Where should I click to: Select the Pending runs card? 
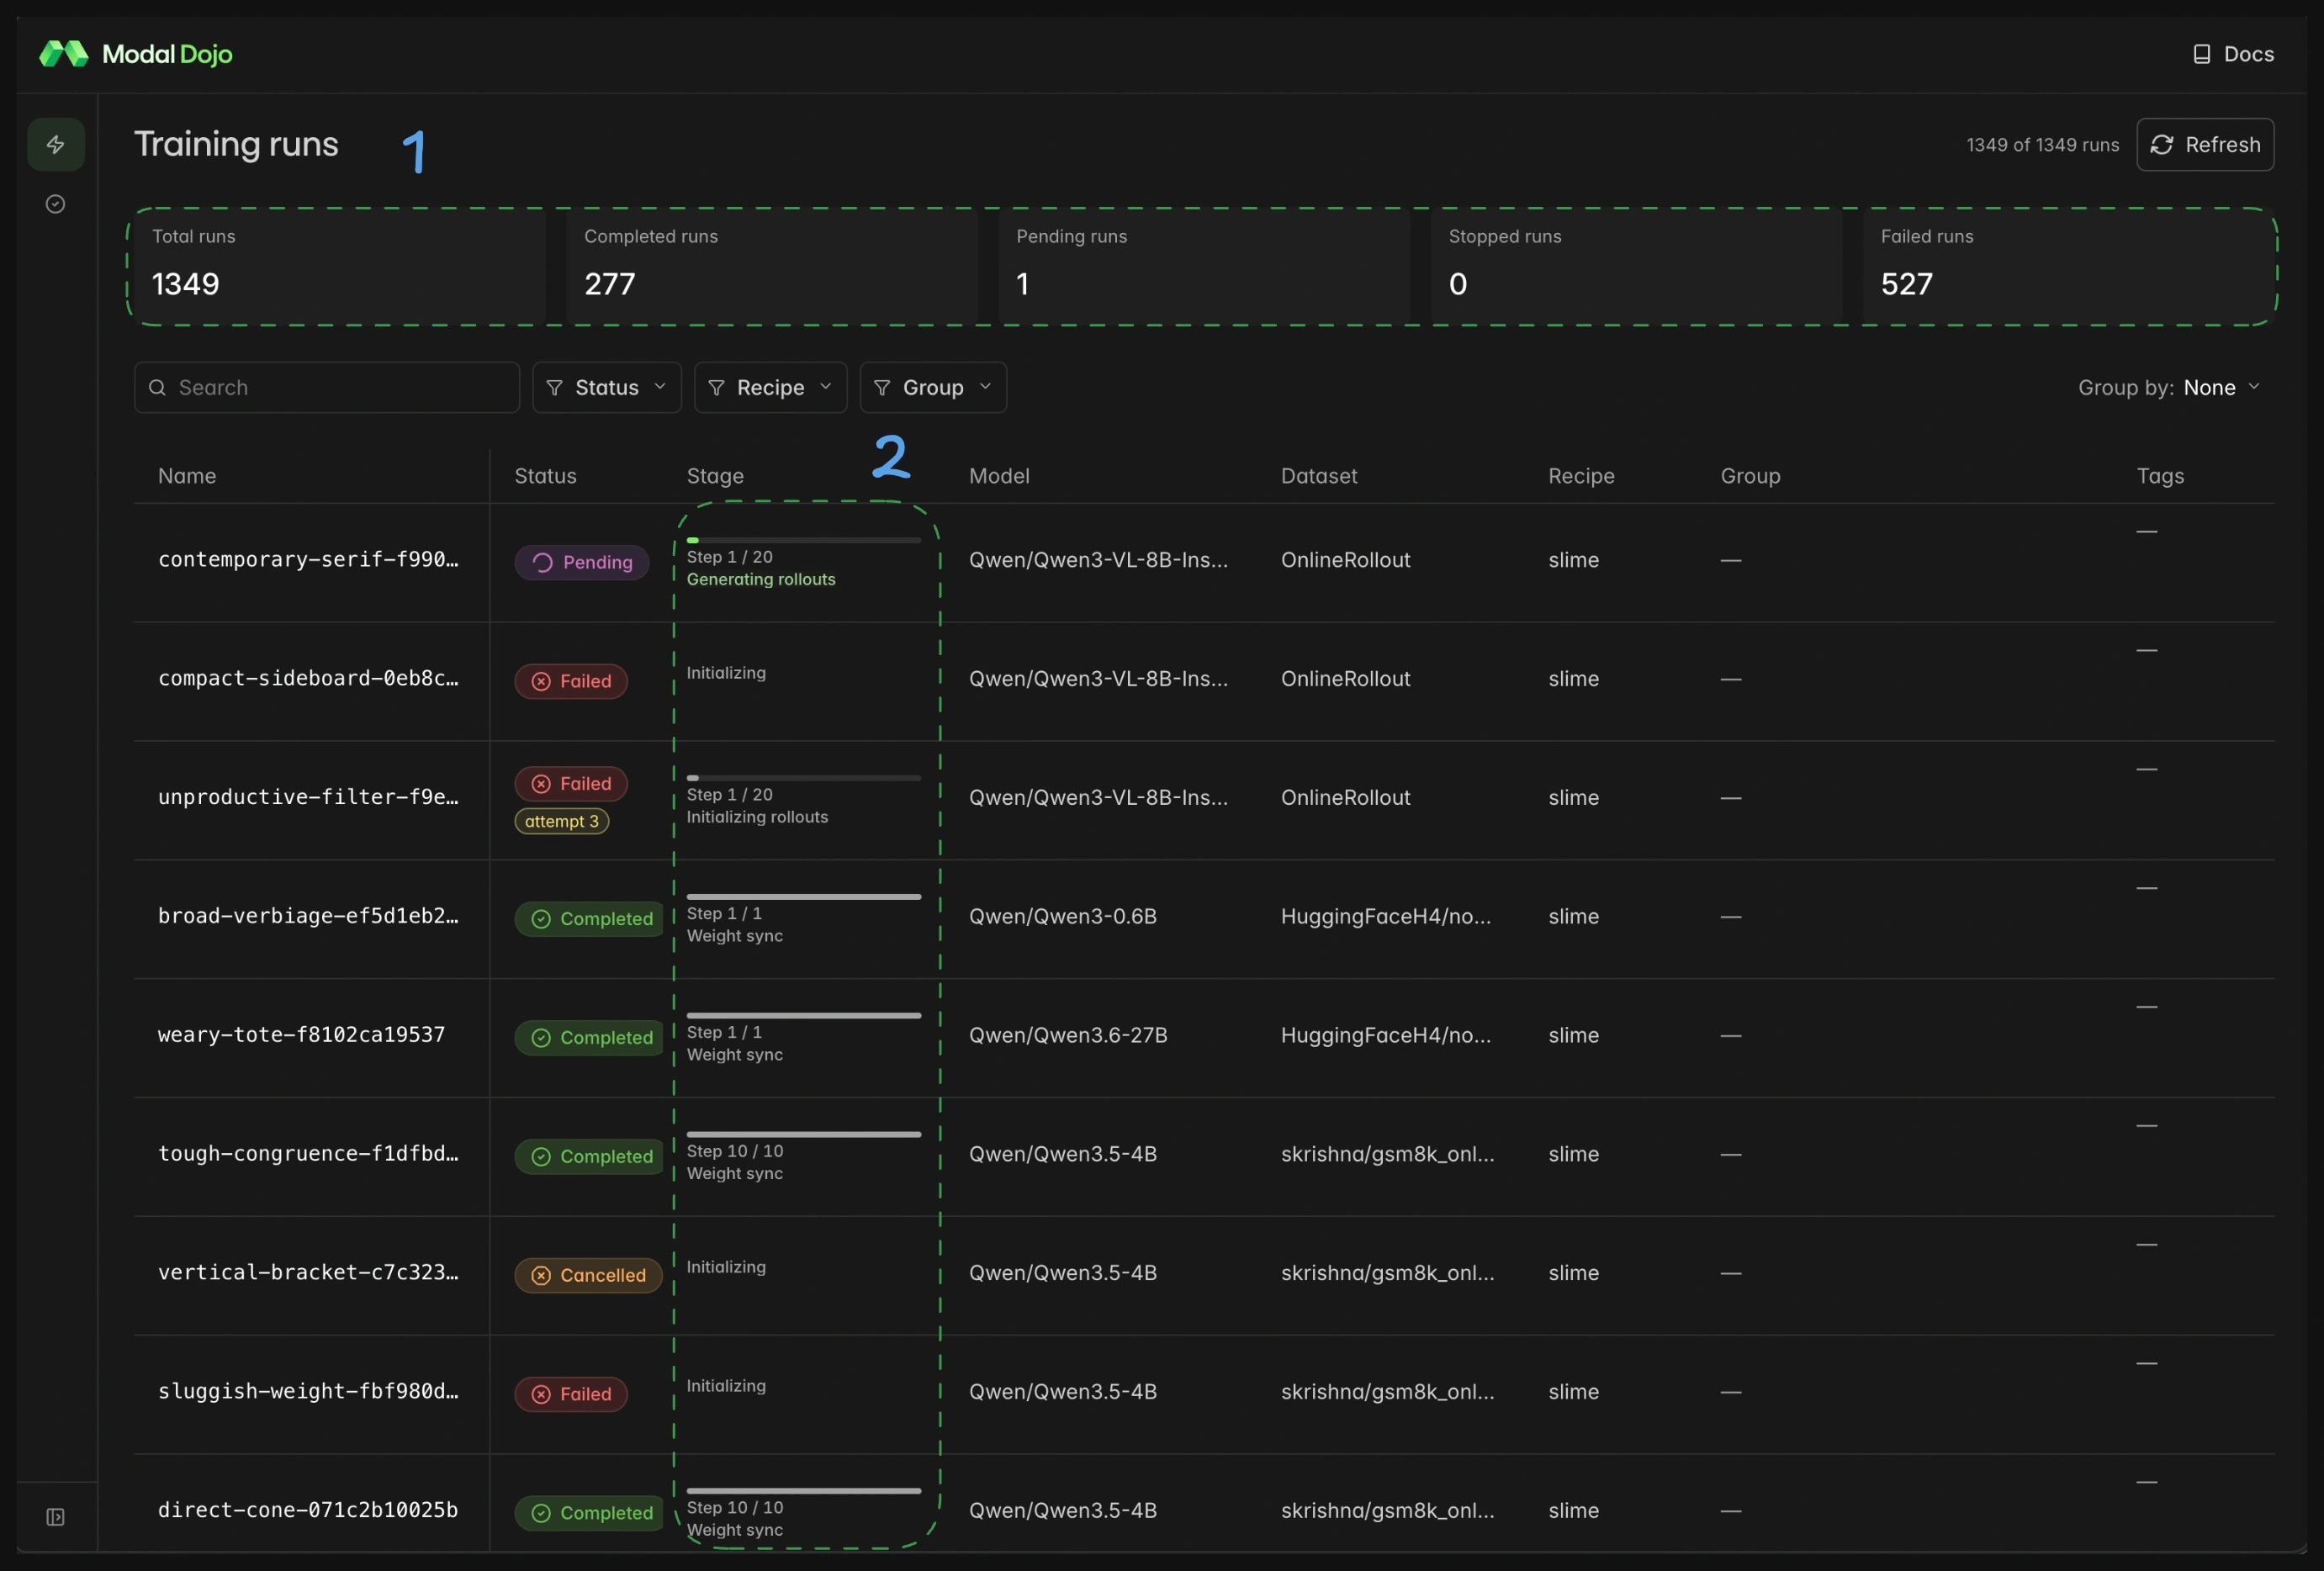point(1204,267)
